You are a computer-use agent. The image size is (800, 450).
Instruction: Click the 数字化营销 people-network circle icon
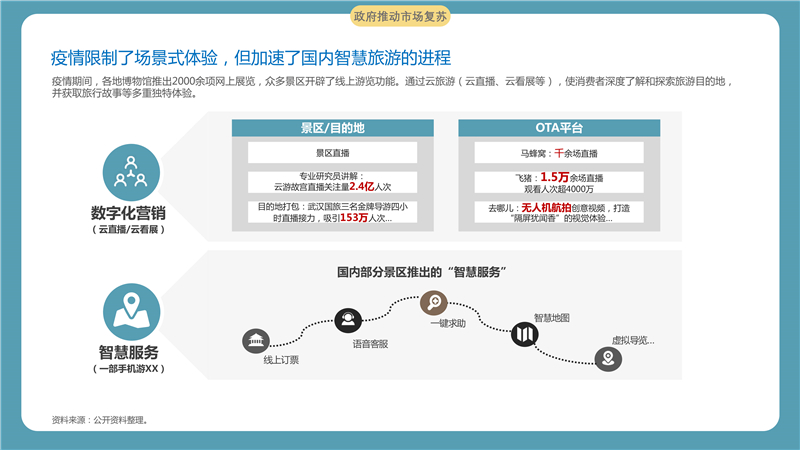click(131, 172)
